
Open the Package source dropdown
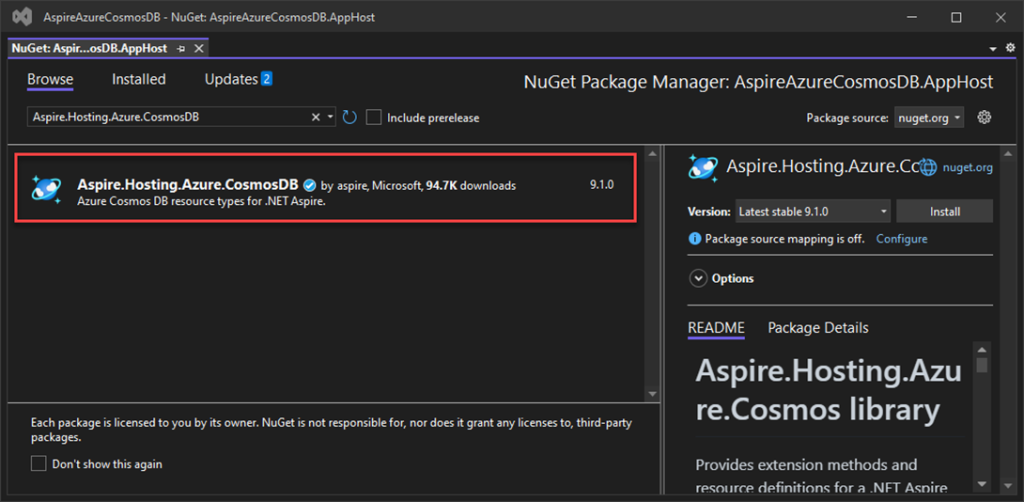point(928,117)
